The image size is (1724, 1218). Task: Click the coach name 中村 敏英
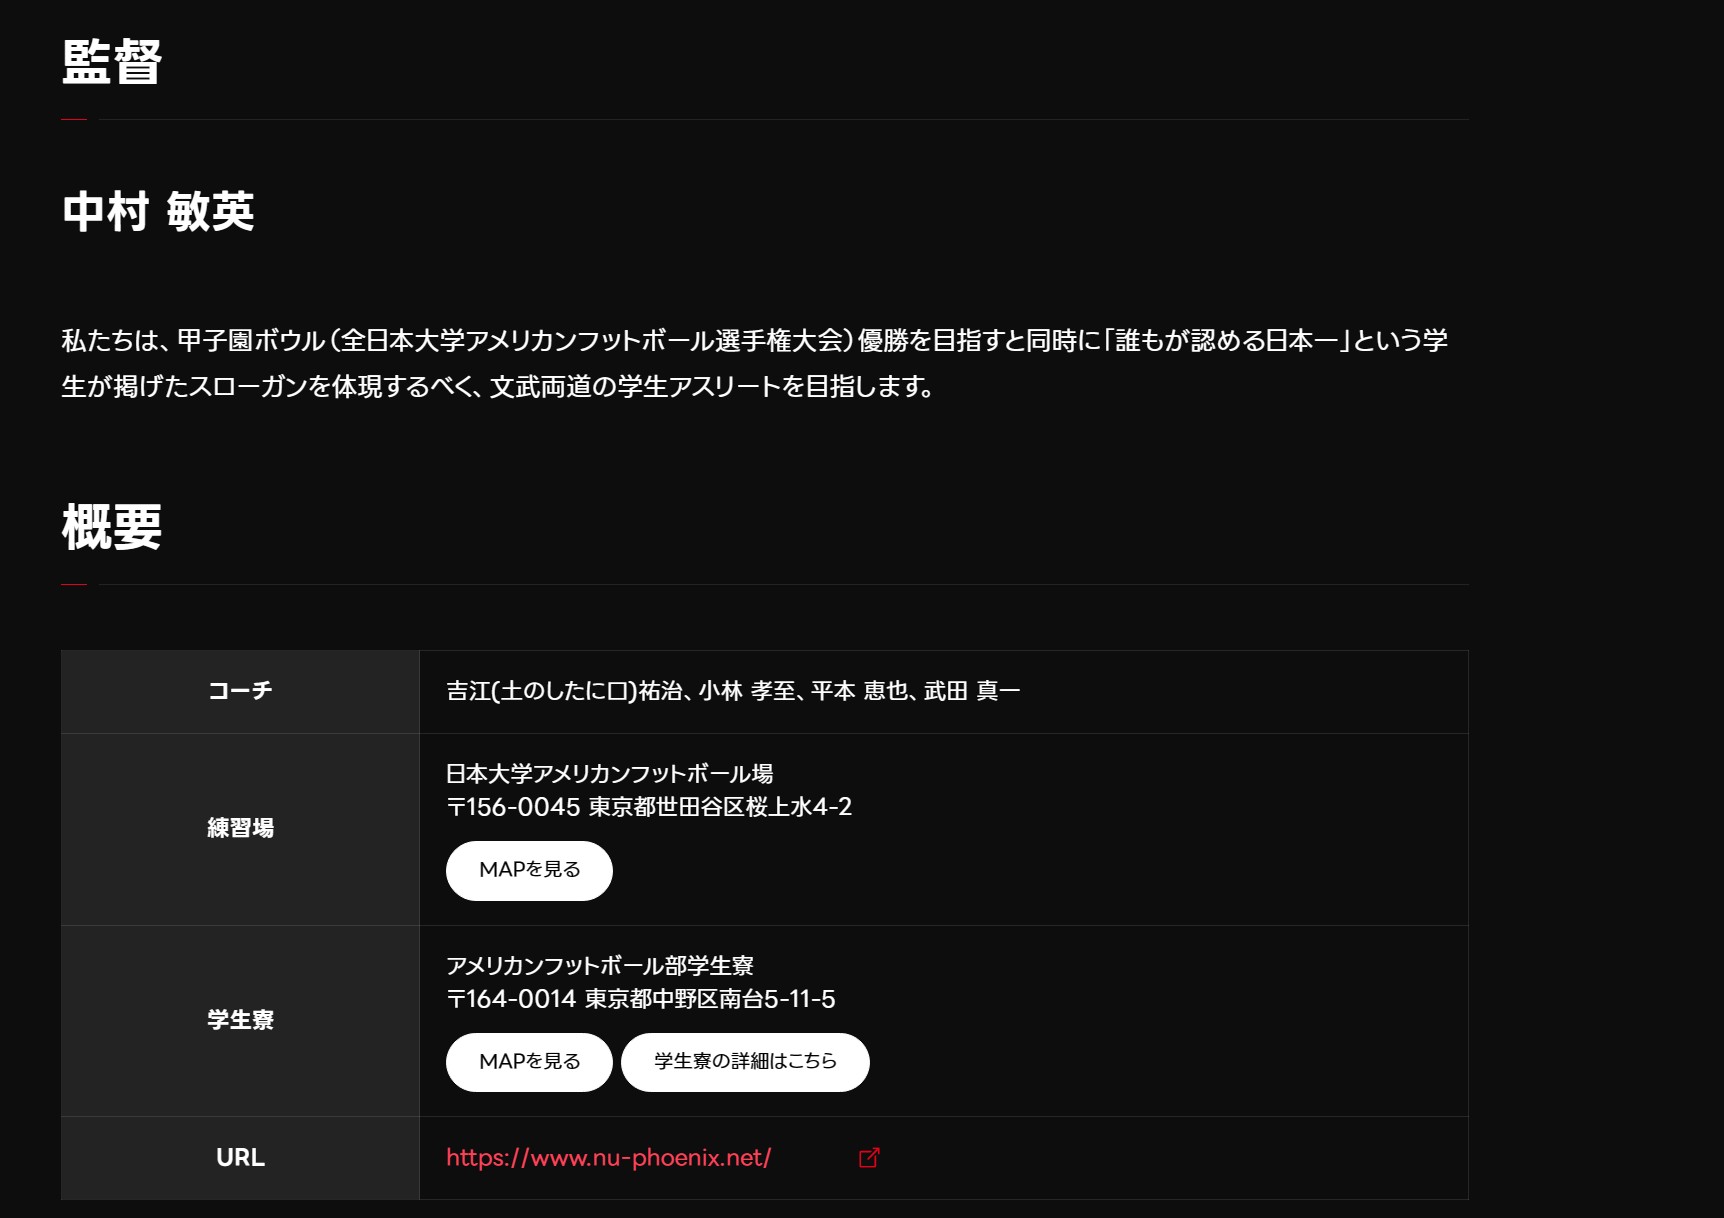pos(158,212)
